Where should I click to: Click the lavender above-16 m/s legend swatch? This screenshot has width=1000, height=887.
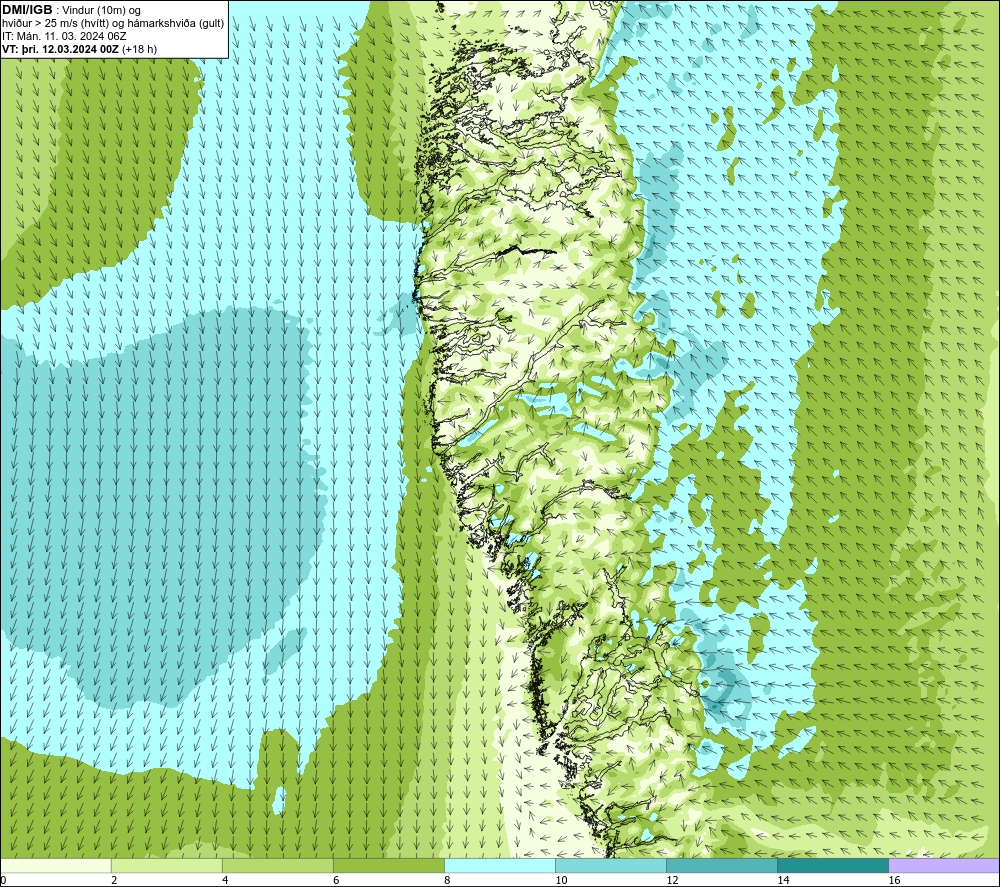pyautogui.click(x=944, y=865)
